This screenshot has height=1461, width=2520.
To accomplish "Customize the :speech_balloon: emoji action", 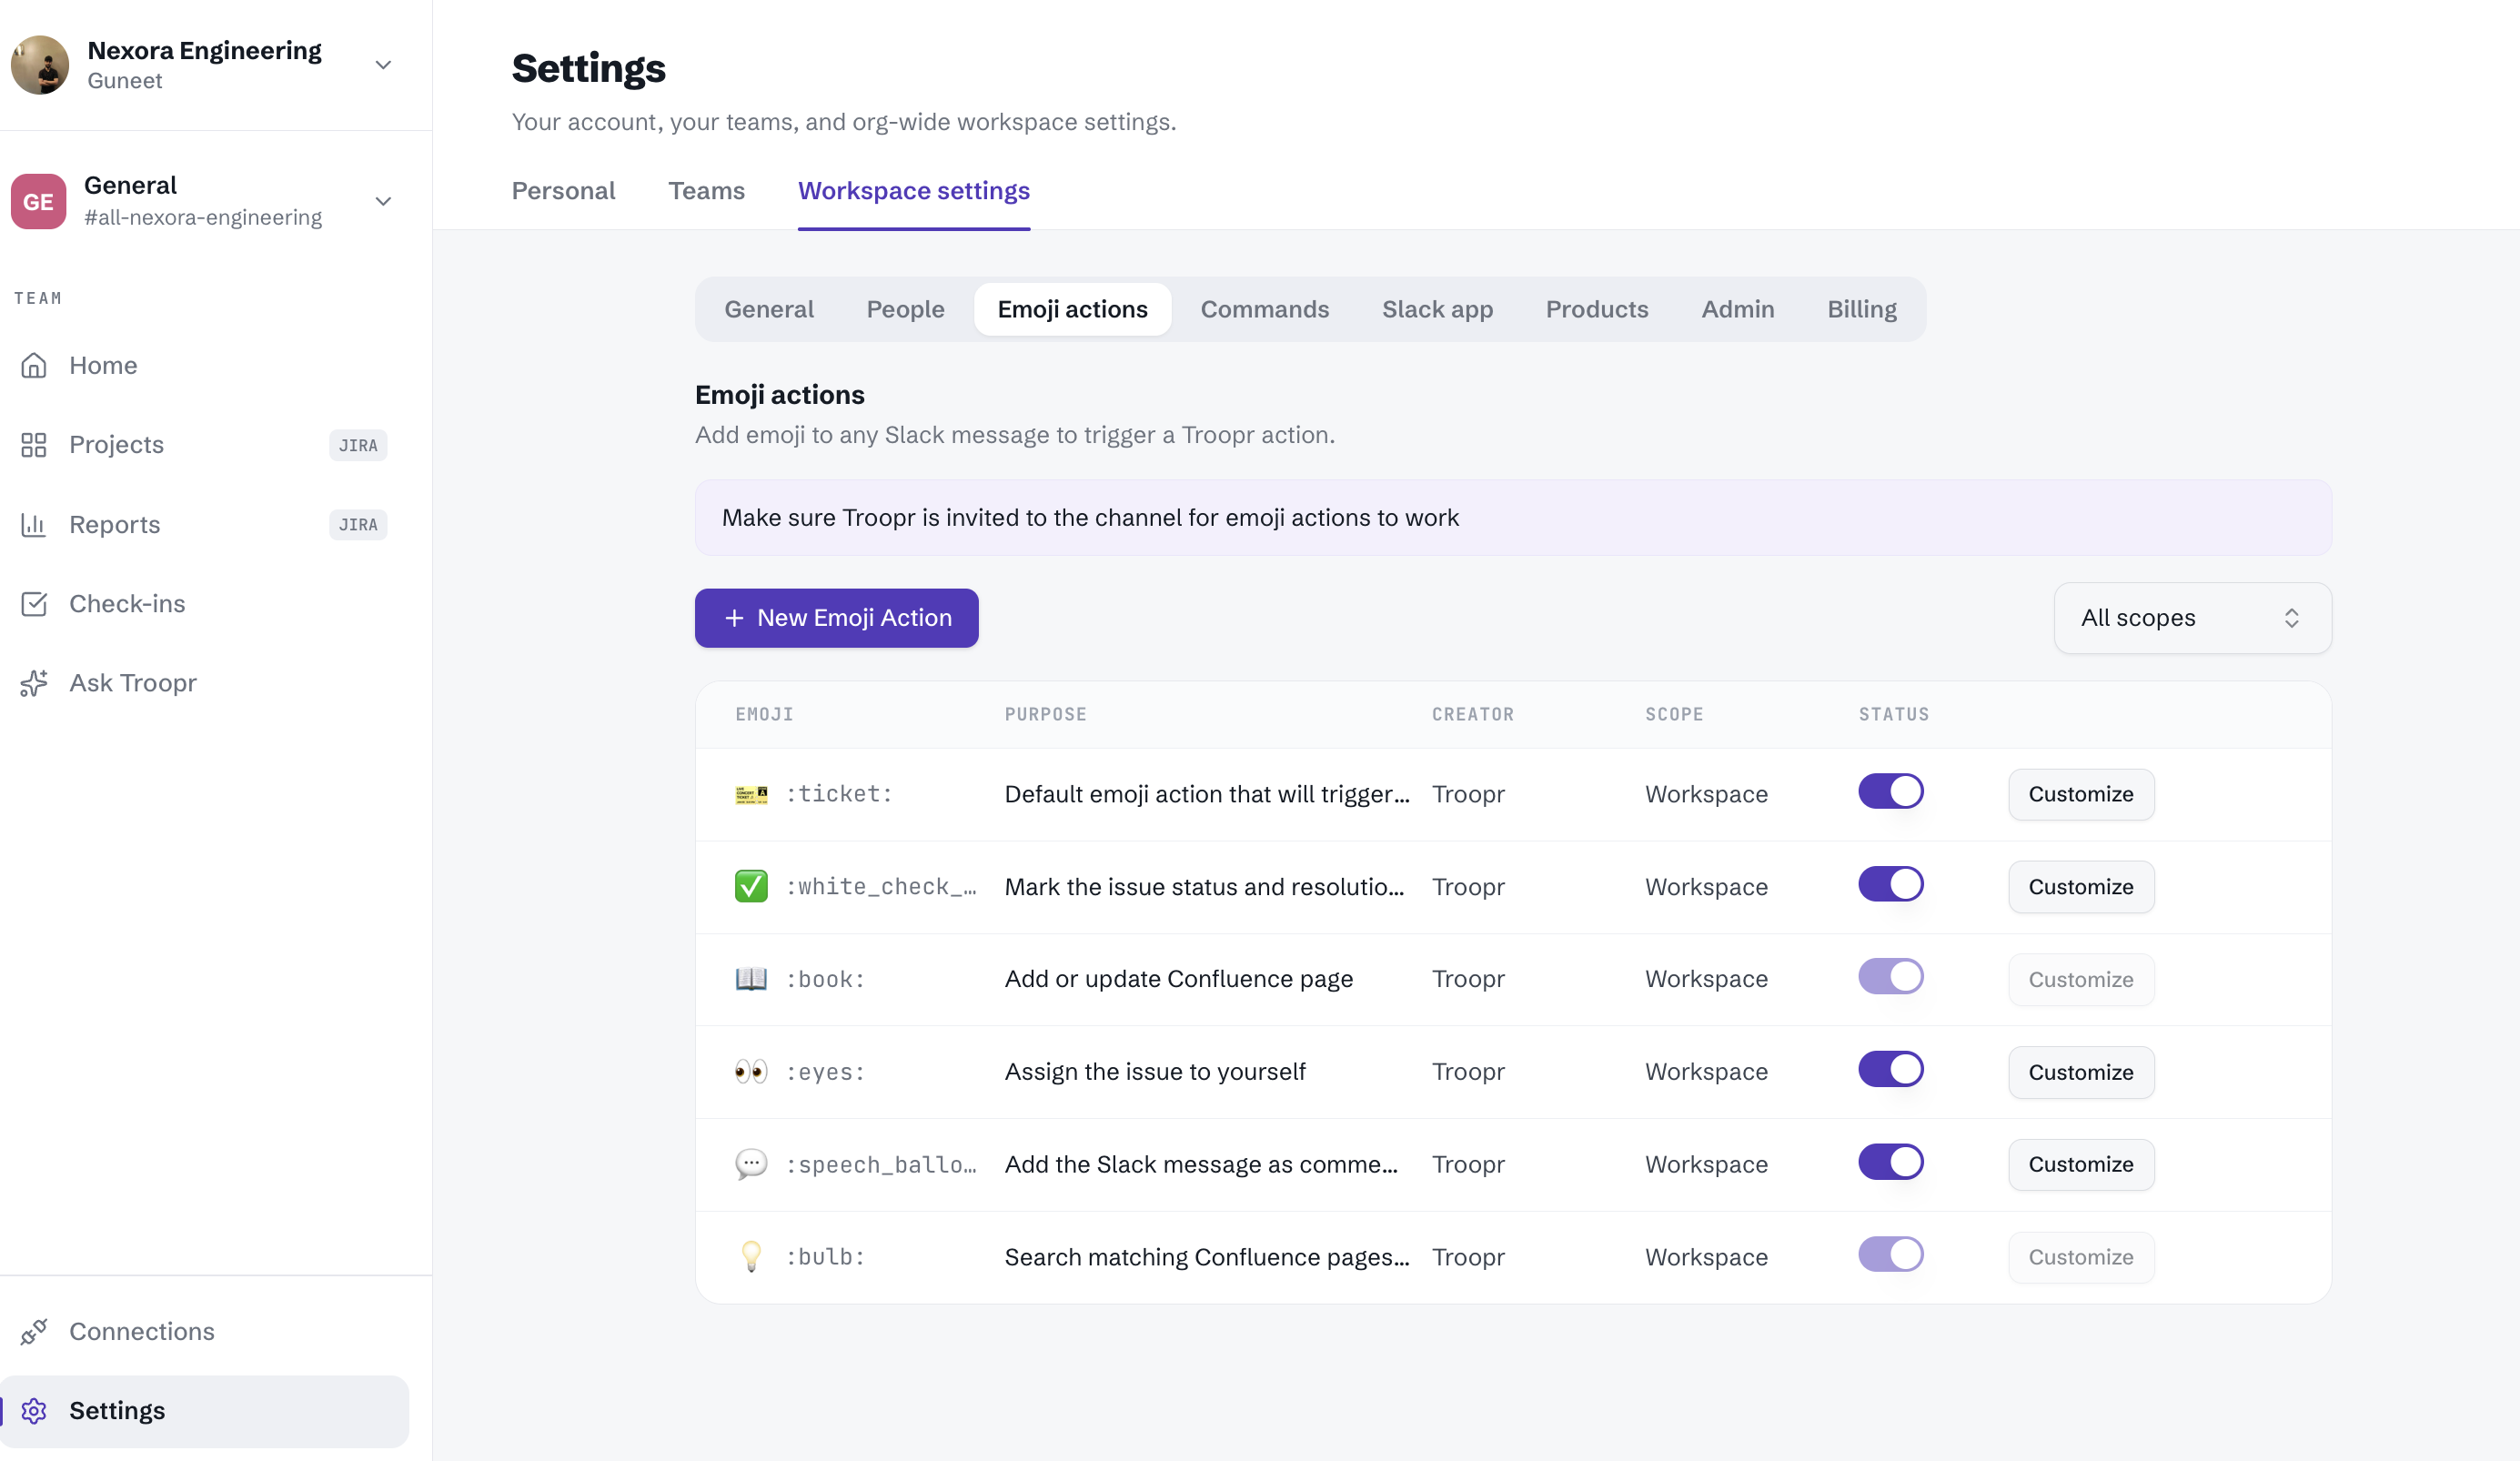I will pyautogui.click(x=2081, y=1164).
